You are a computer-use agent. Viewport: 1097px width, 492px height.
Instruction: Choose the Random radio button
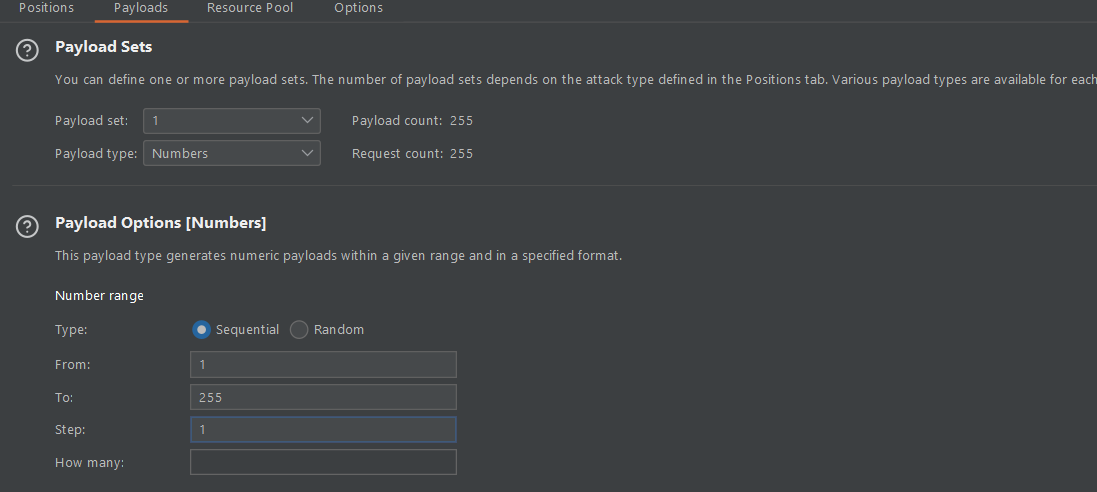(299, 330)
